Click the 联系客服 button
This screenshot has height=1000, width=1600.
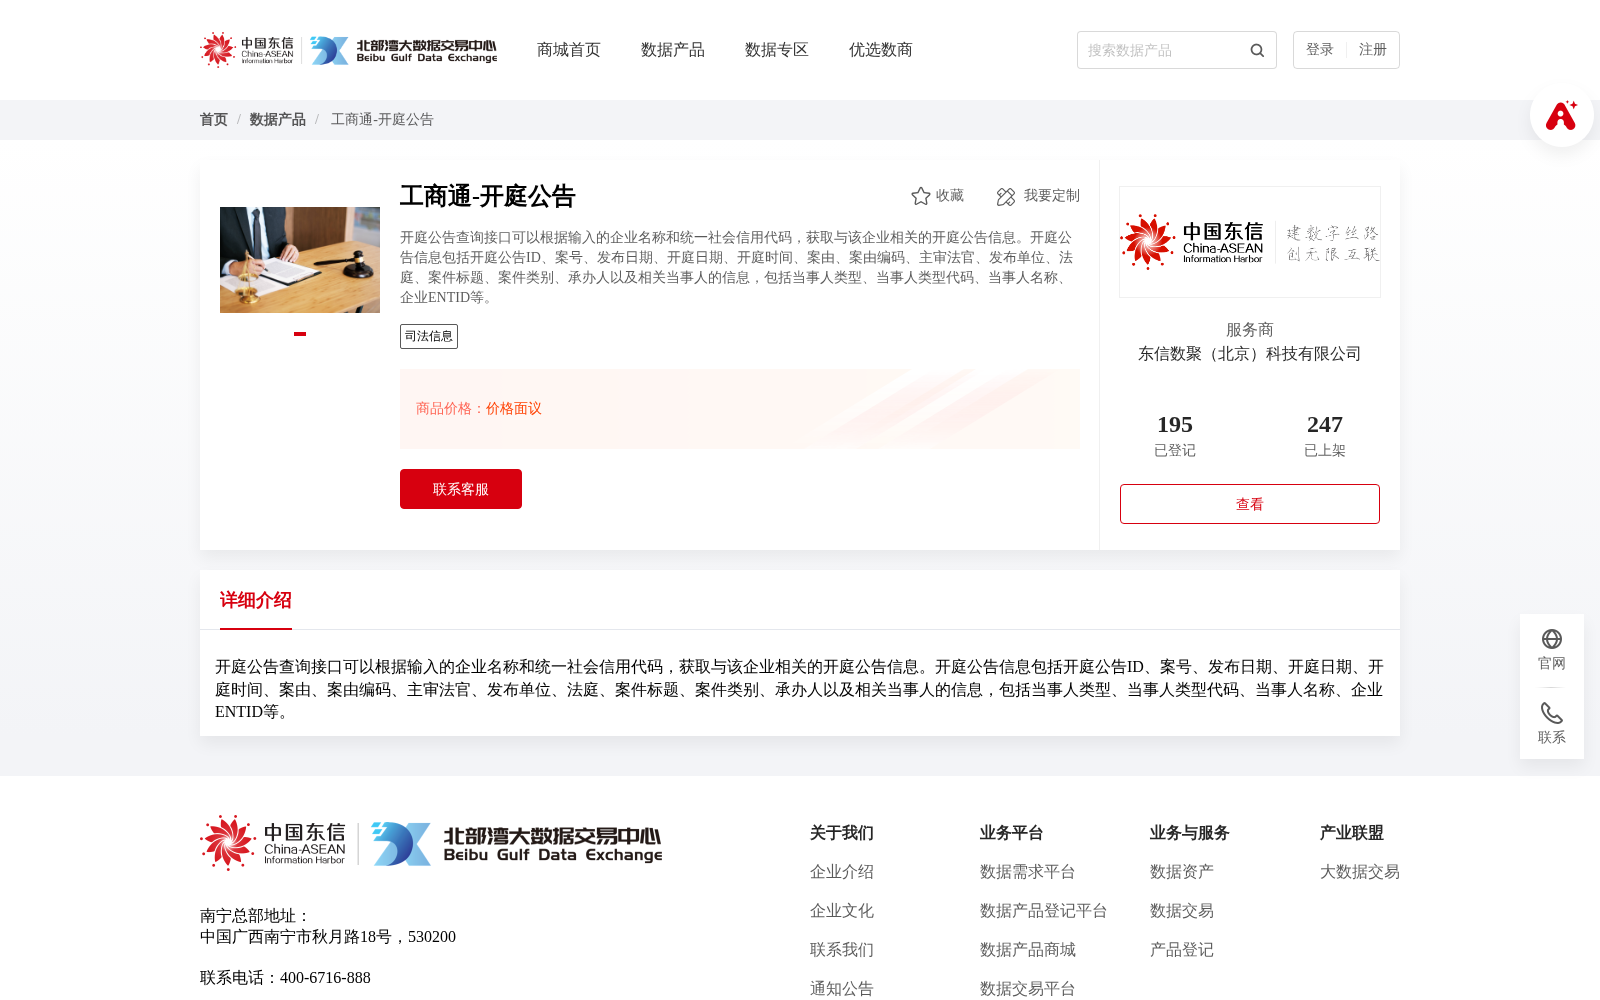click(461, 489)
